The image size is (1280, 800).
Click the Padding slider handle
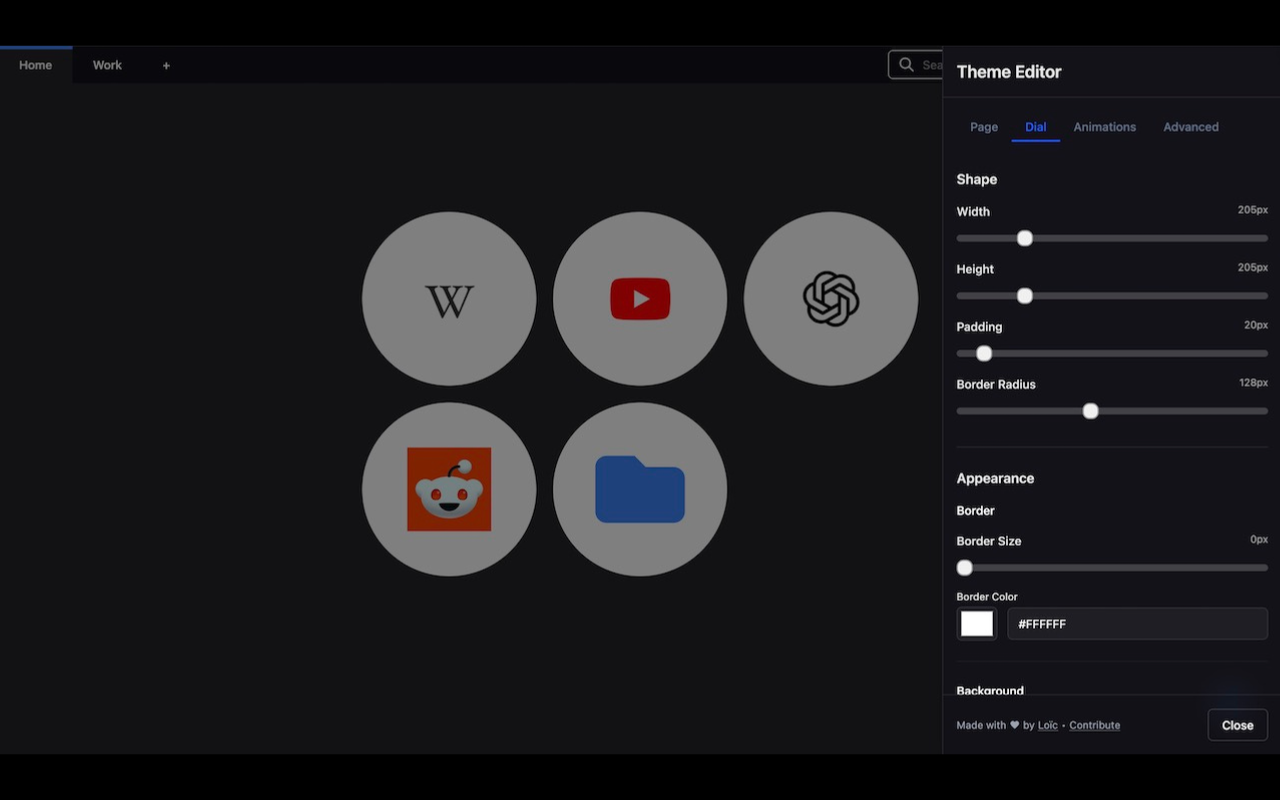pos(984,353)
